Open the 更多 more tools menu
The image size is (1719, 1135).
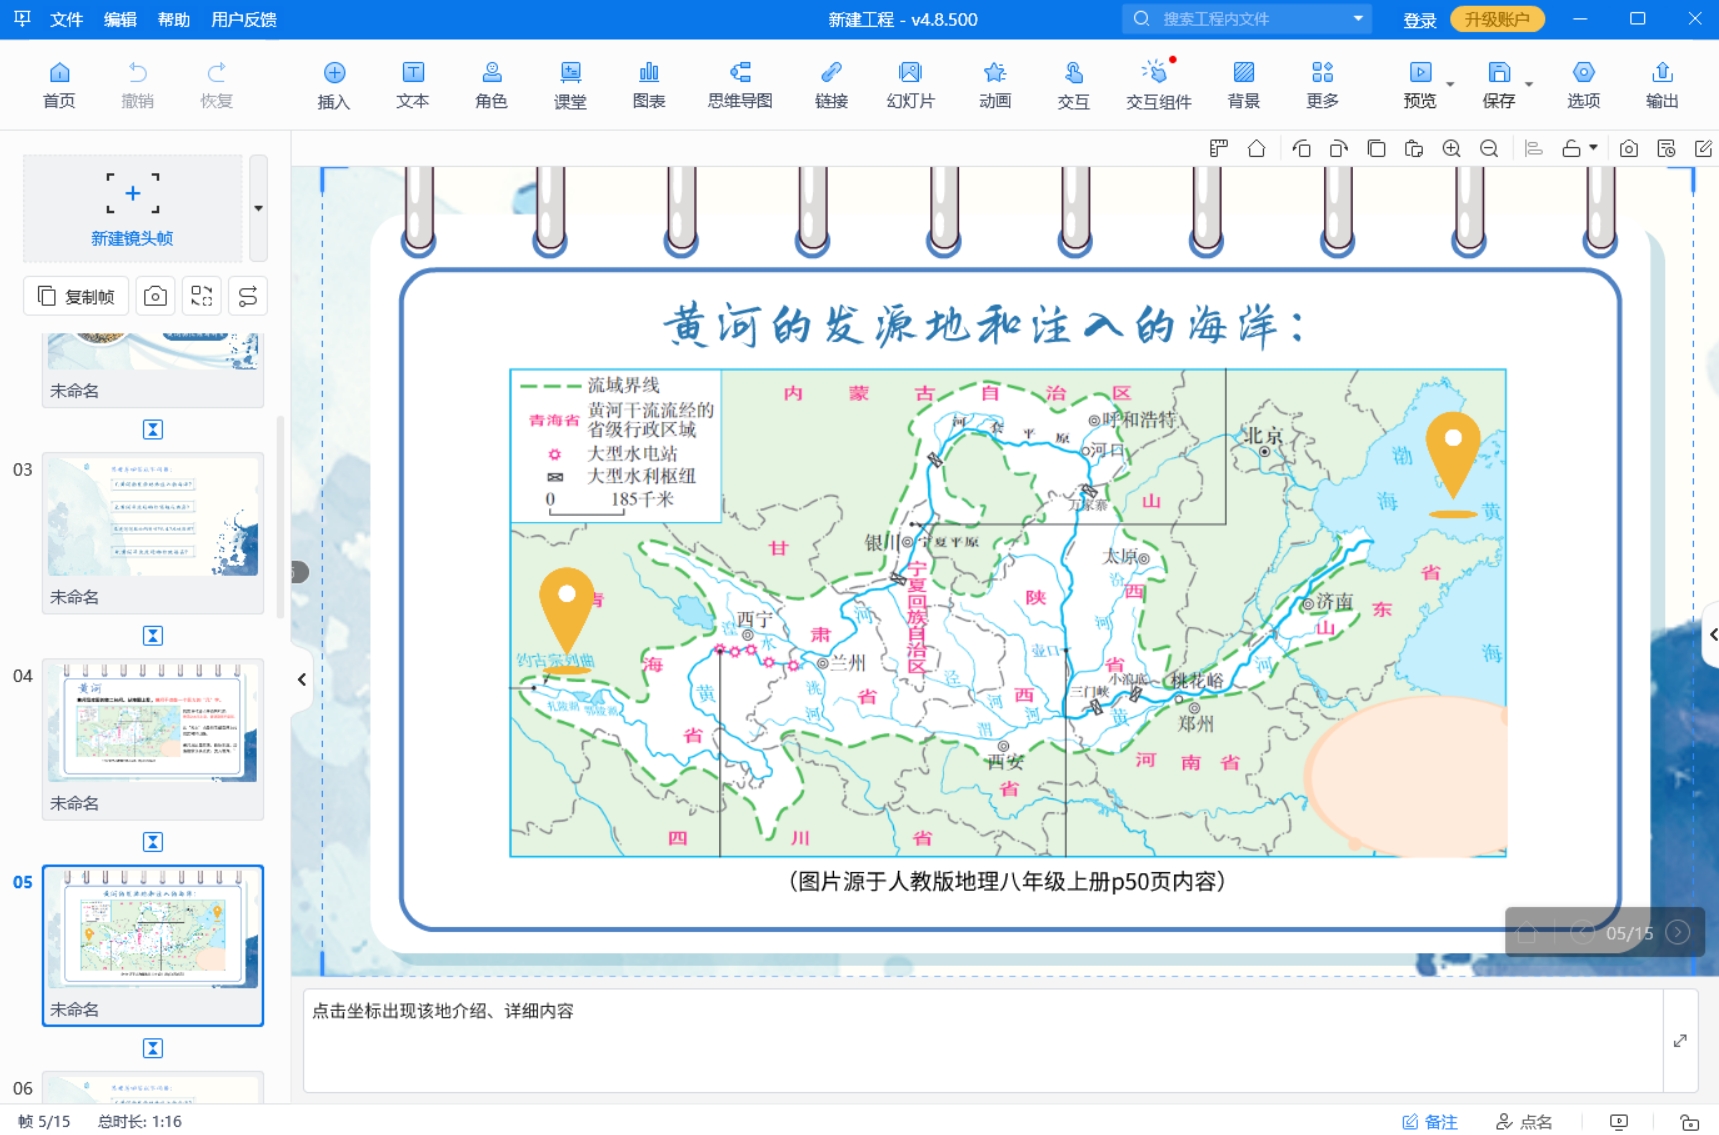[x=1322, y=85]
